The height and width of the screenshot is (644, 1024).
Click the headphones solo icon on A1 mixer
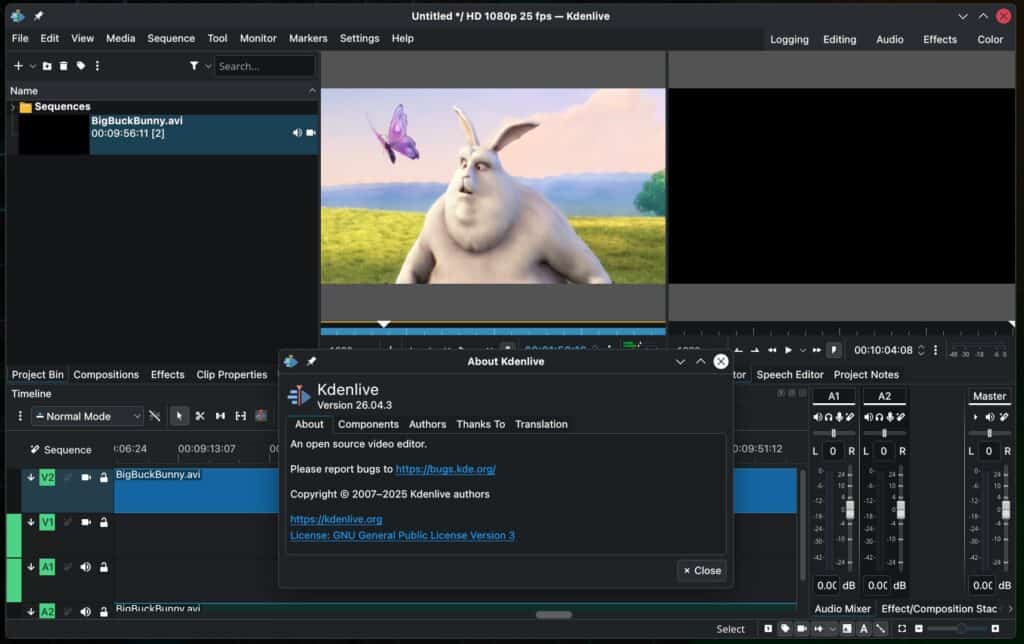pyautogui.click(x=828, y=417)
